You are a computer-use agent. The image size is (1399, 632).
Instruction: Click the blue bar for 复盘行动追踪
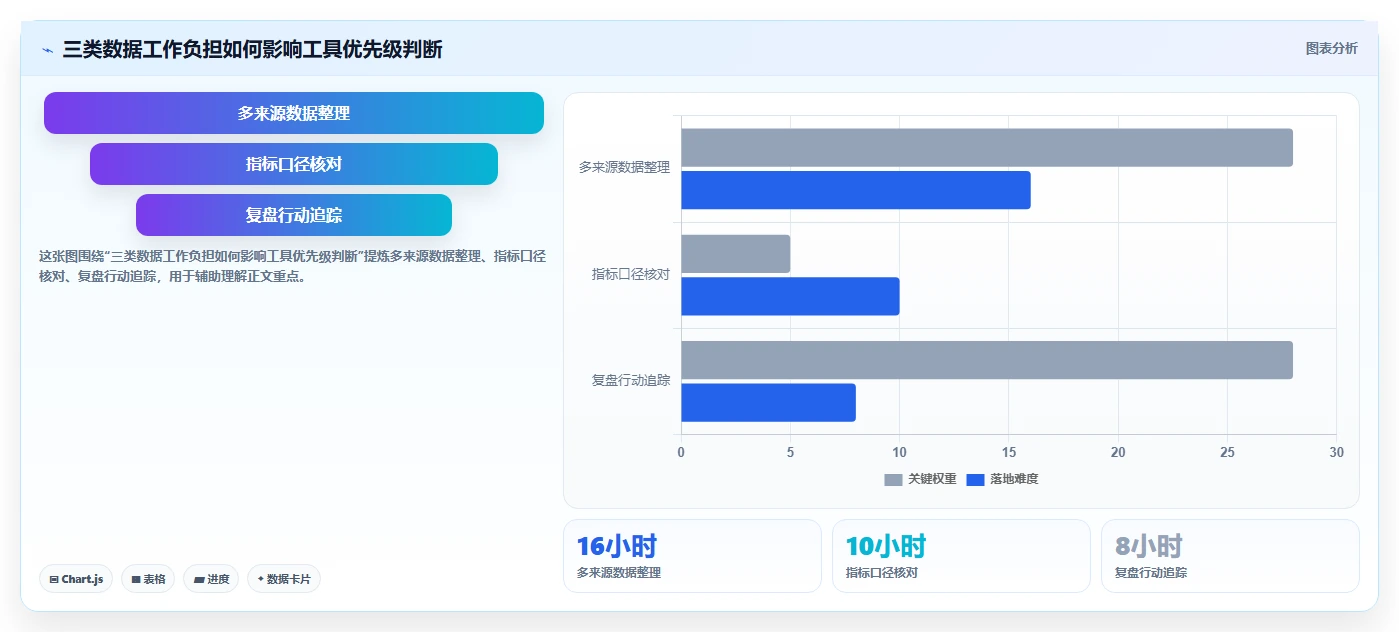[768, 402]
